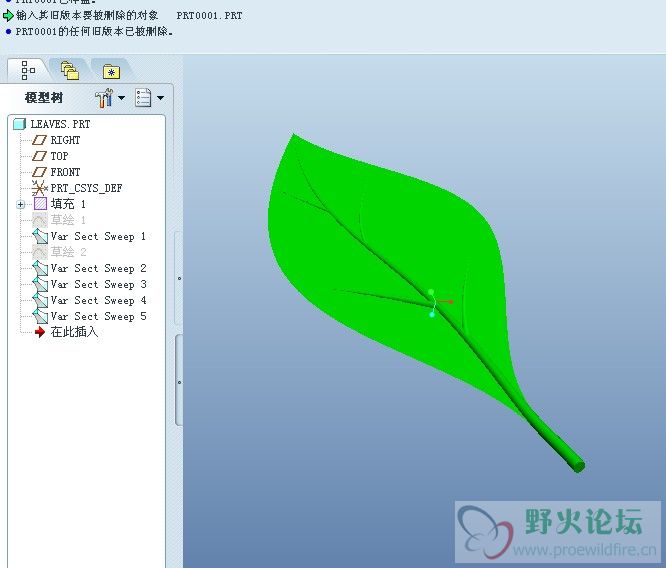
Task: Click the 模型树 panel title
Action: pos(44,98)
